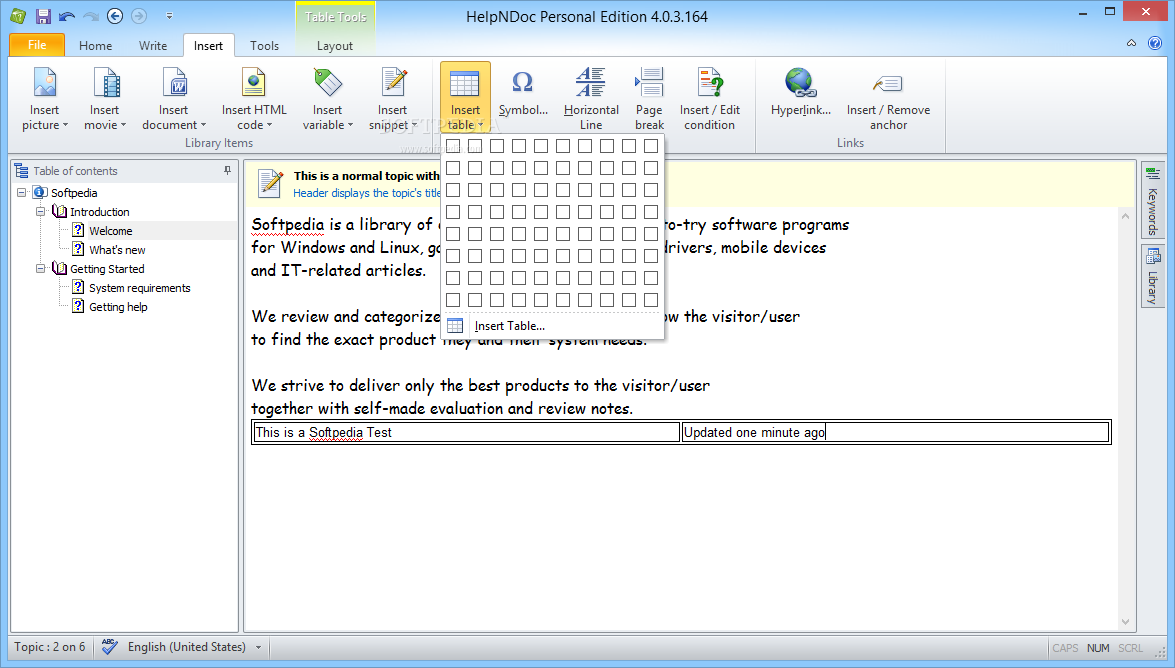The height and width of the screenshot is (668, 1175).
Task: Click the Insert movie icon
Action: point(105,82)
